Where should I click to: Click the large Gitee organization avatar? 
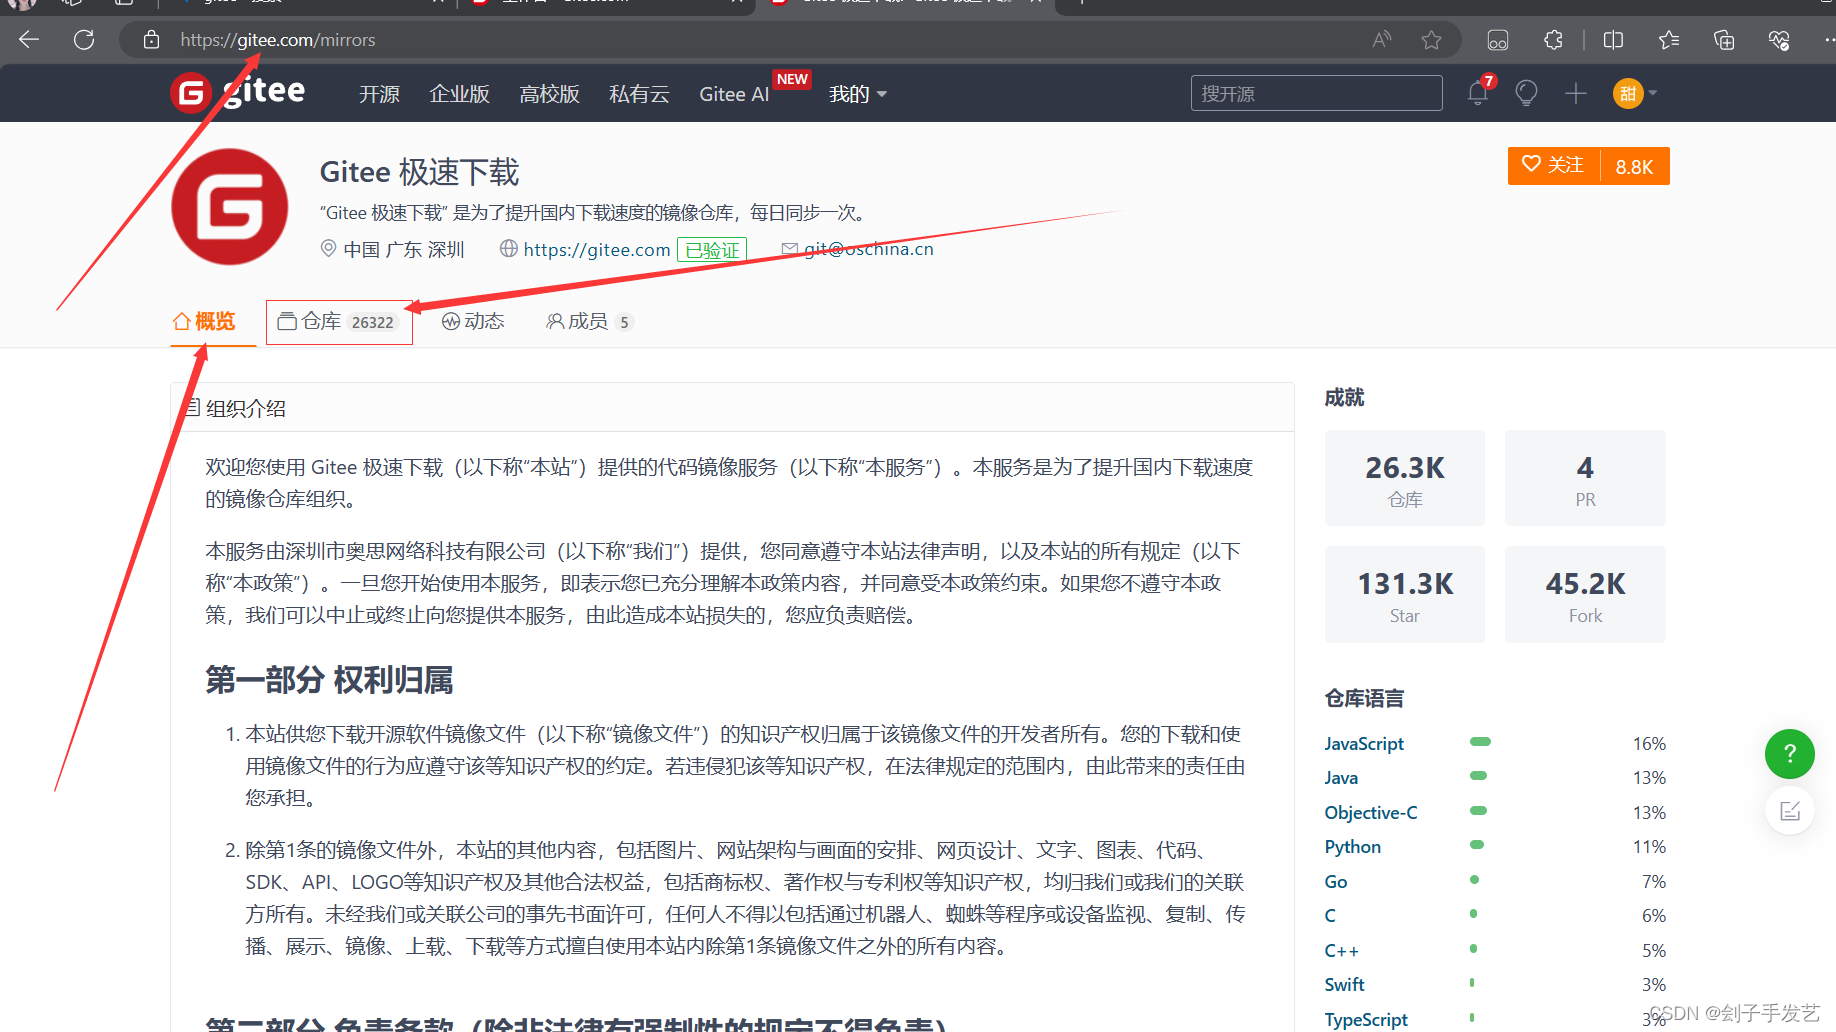click(x=230, y=207)
